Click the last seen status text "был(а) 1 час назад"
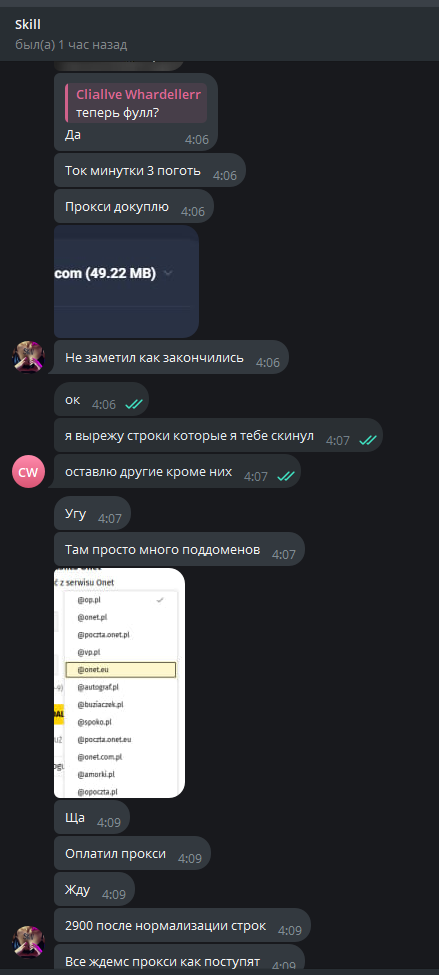439x975 pixels. [x=71, y=45]
